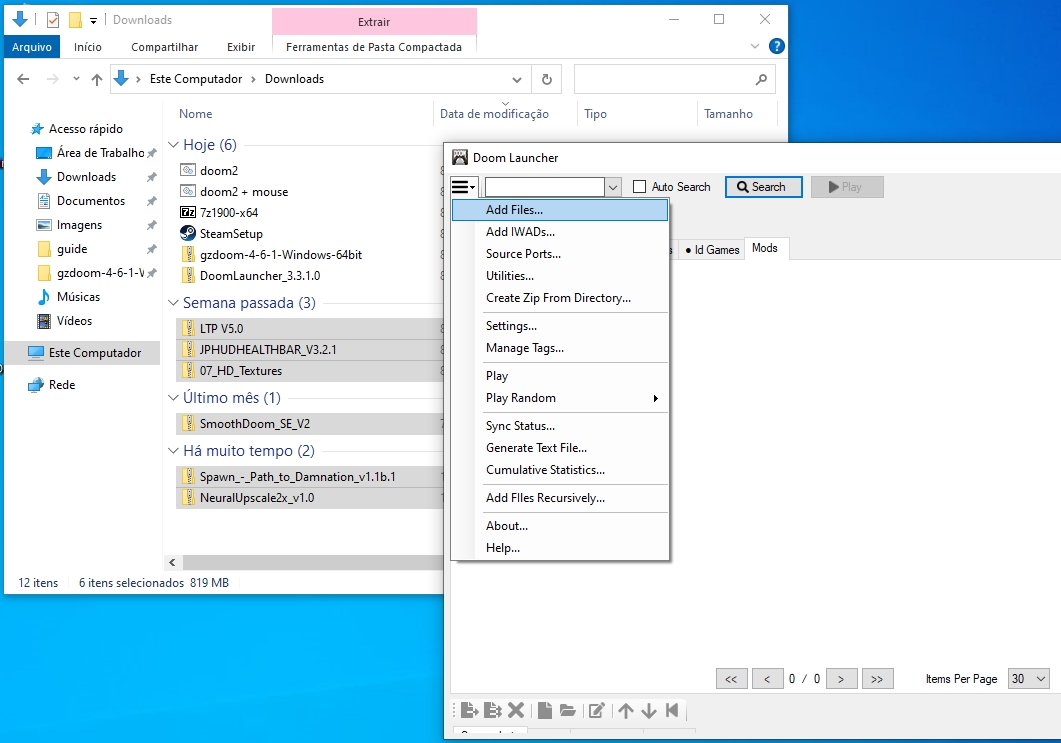Click the up arrow icon in bottom toolbar
Screen dimensions: 1061x743
coord(626,711)
